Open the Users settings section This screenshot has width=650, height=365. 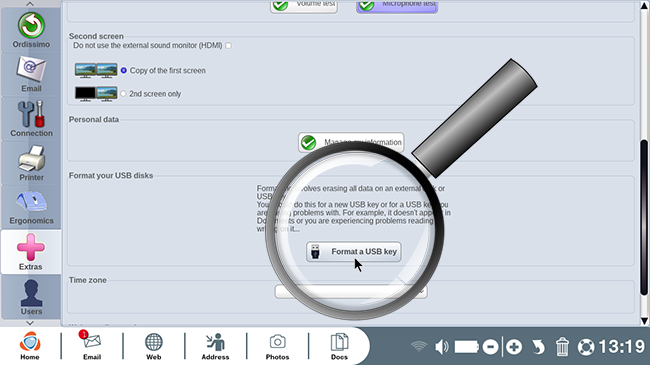31,297
